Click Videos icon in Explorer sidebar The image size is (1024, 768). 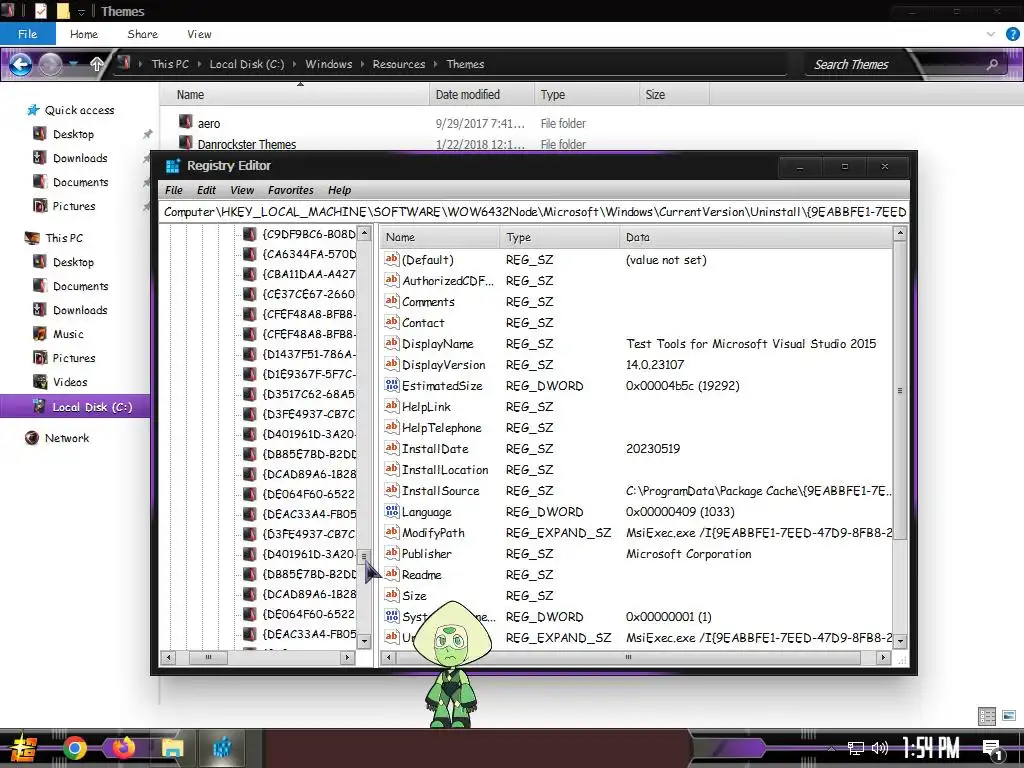[40, 381]
